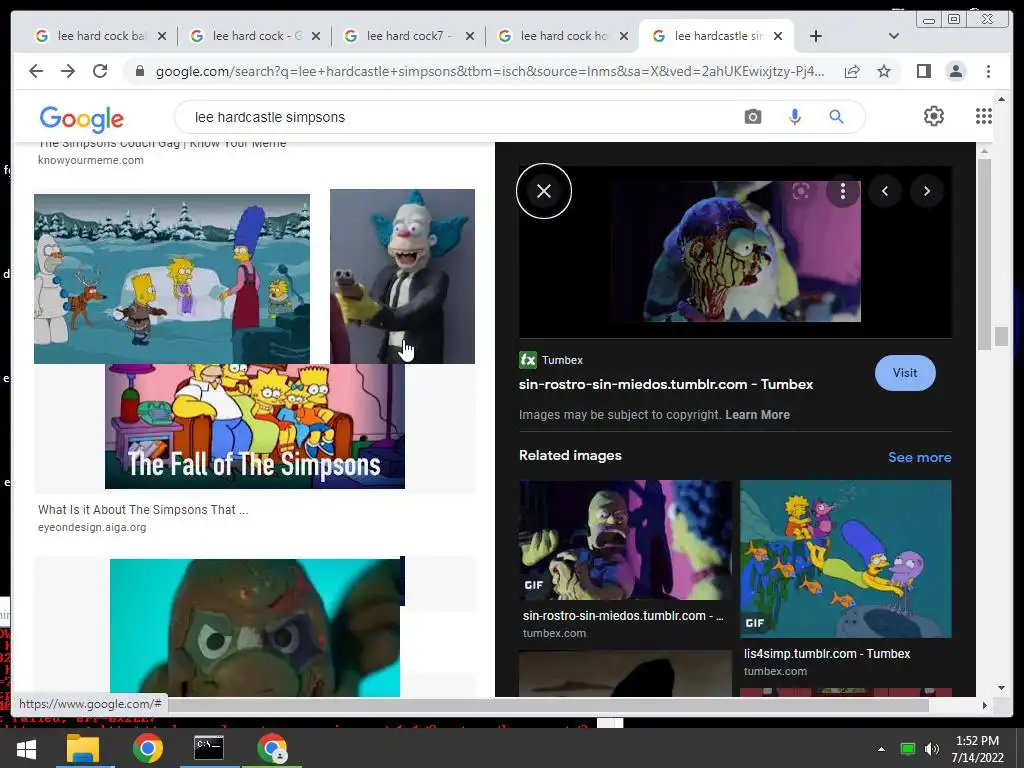1024x768 pixels.
Task: Start voice search with the microphone icon
Action: 795,117
